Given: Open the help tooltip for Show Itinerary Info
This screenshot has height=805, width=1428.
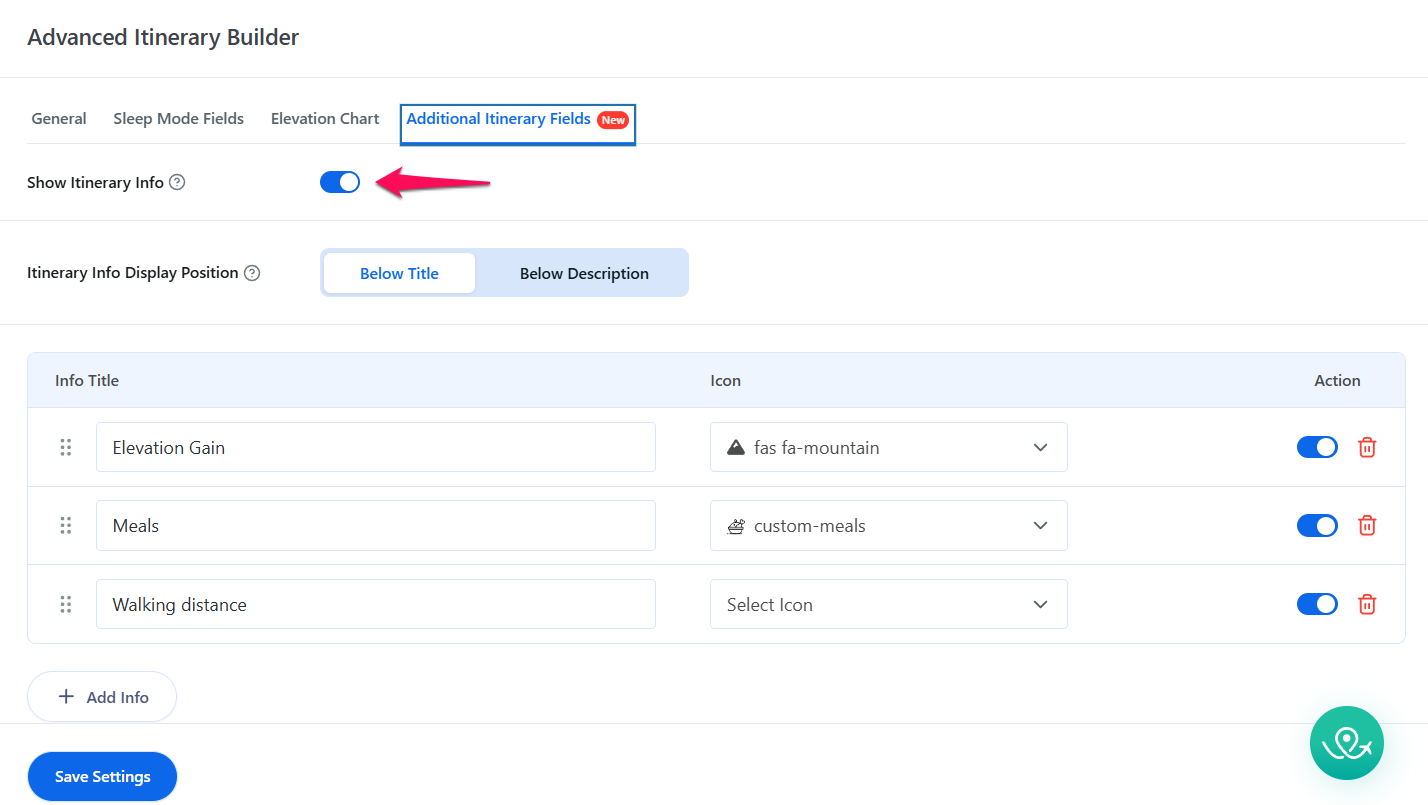Looking at the screenshot, I should point(177,182).
